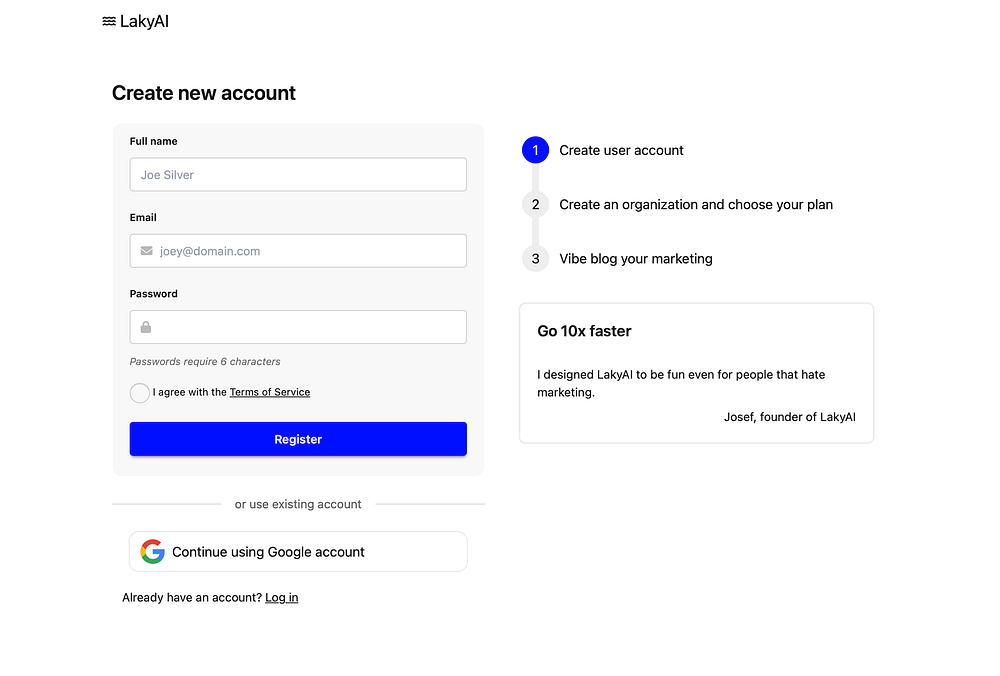
Task: Click step 3 circle indicator
Action: pos(535,258)
